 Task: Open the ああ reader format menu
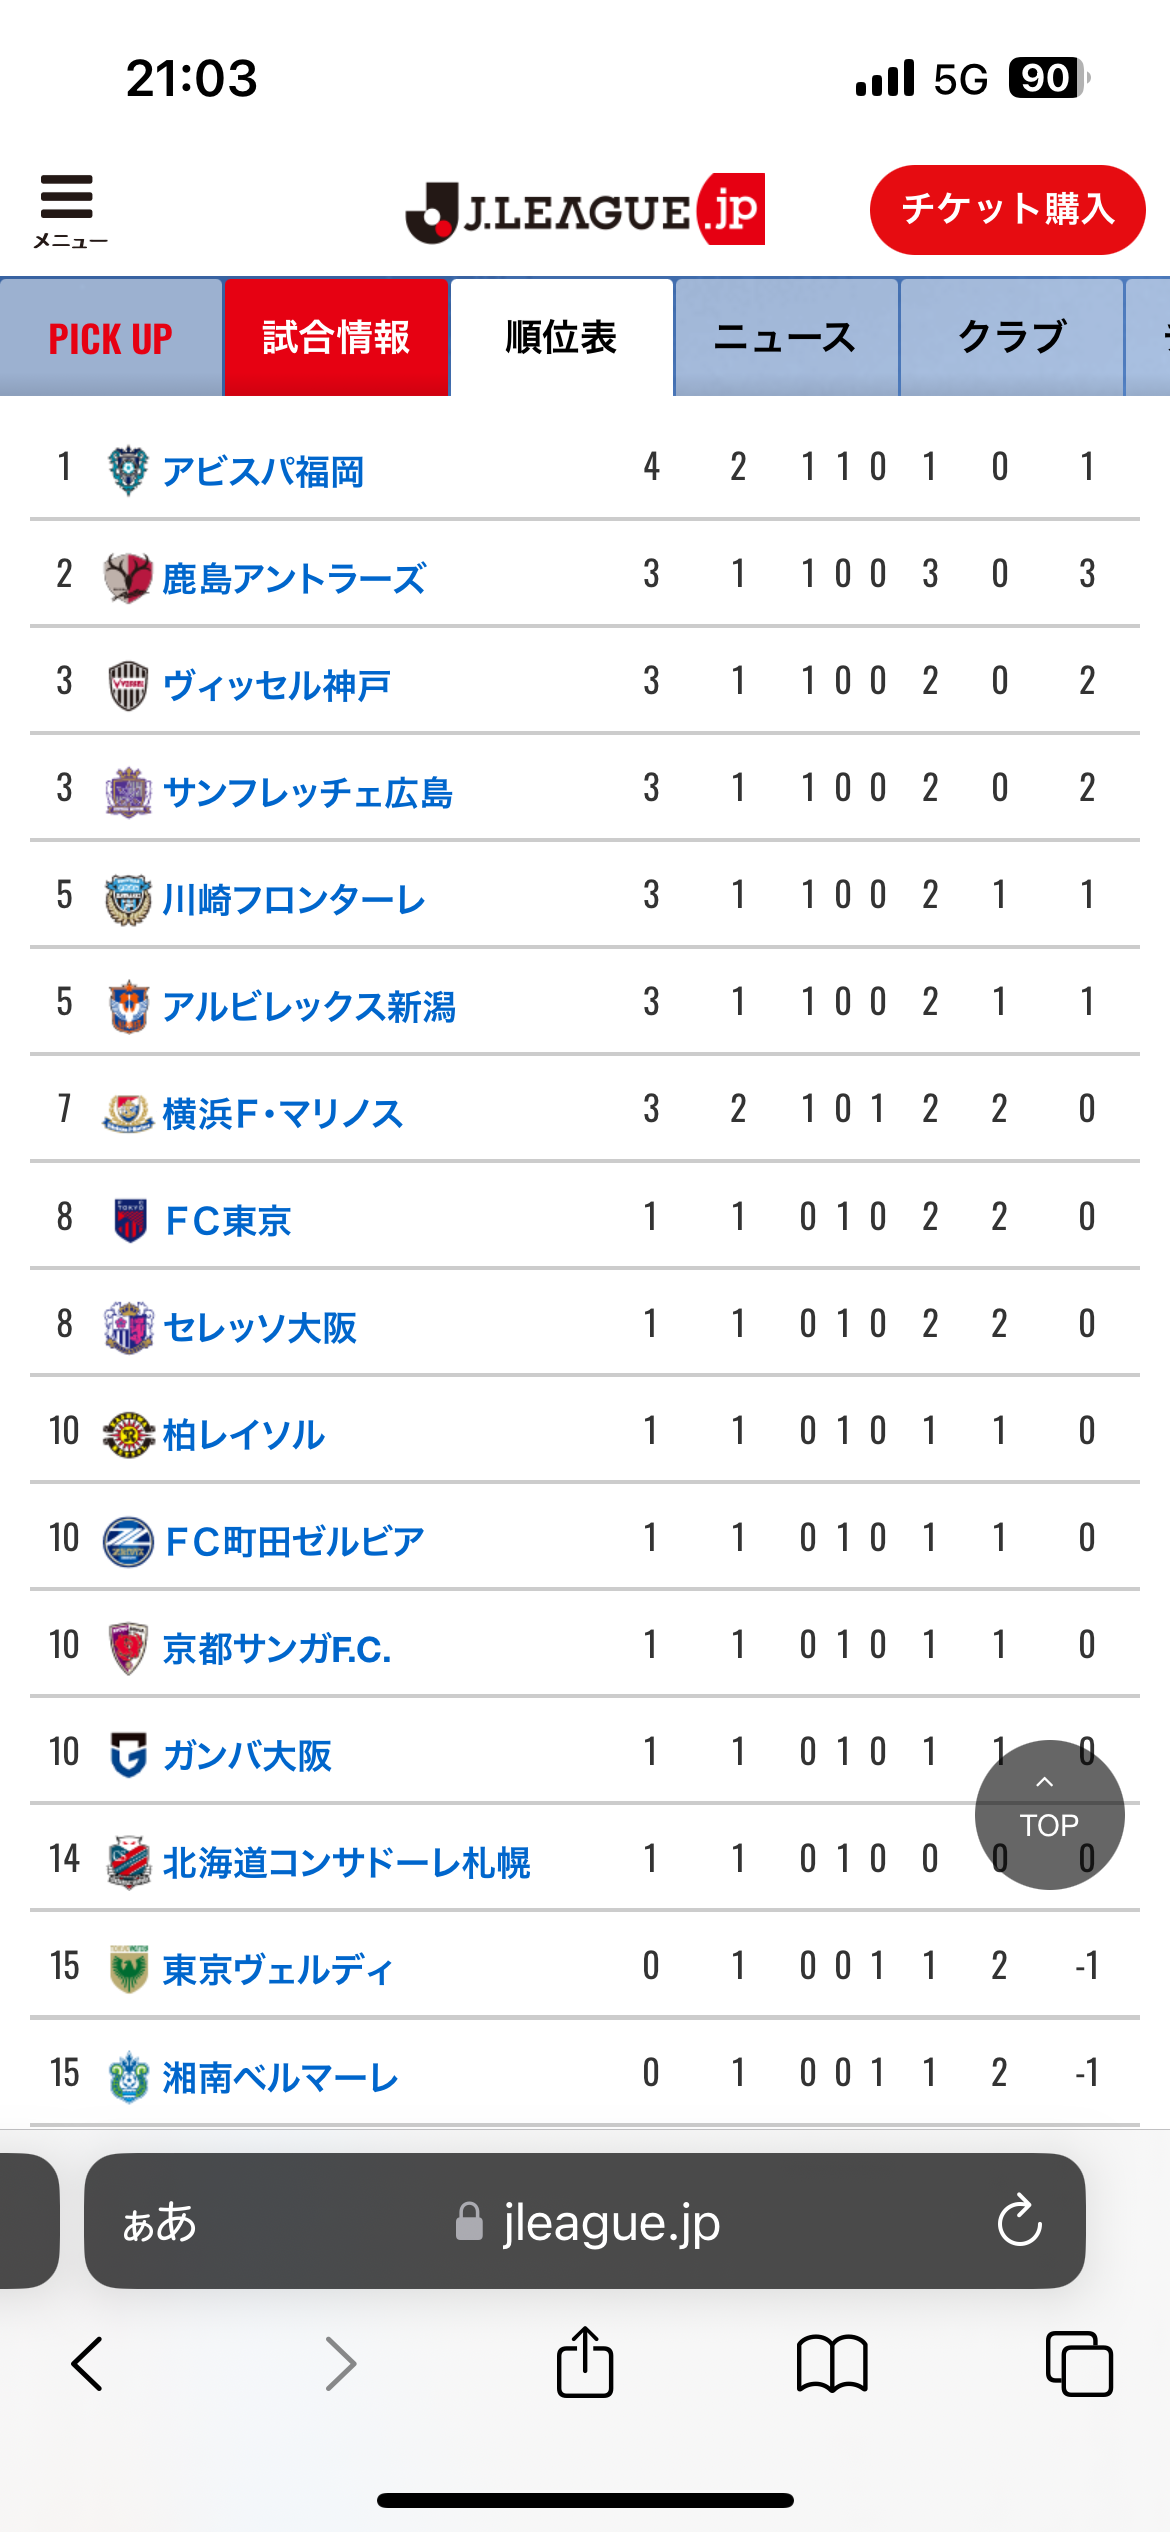pyautogui.click(x=159, y=2222)
